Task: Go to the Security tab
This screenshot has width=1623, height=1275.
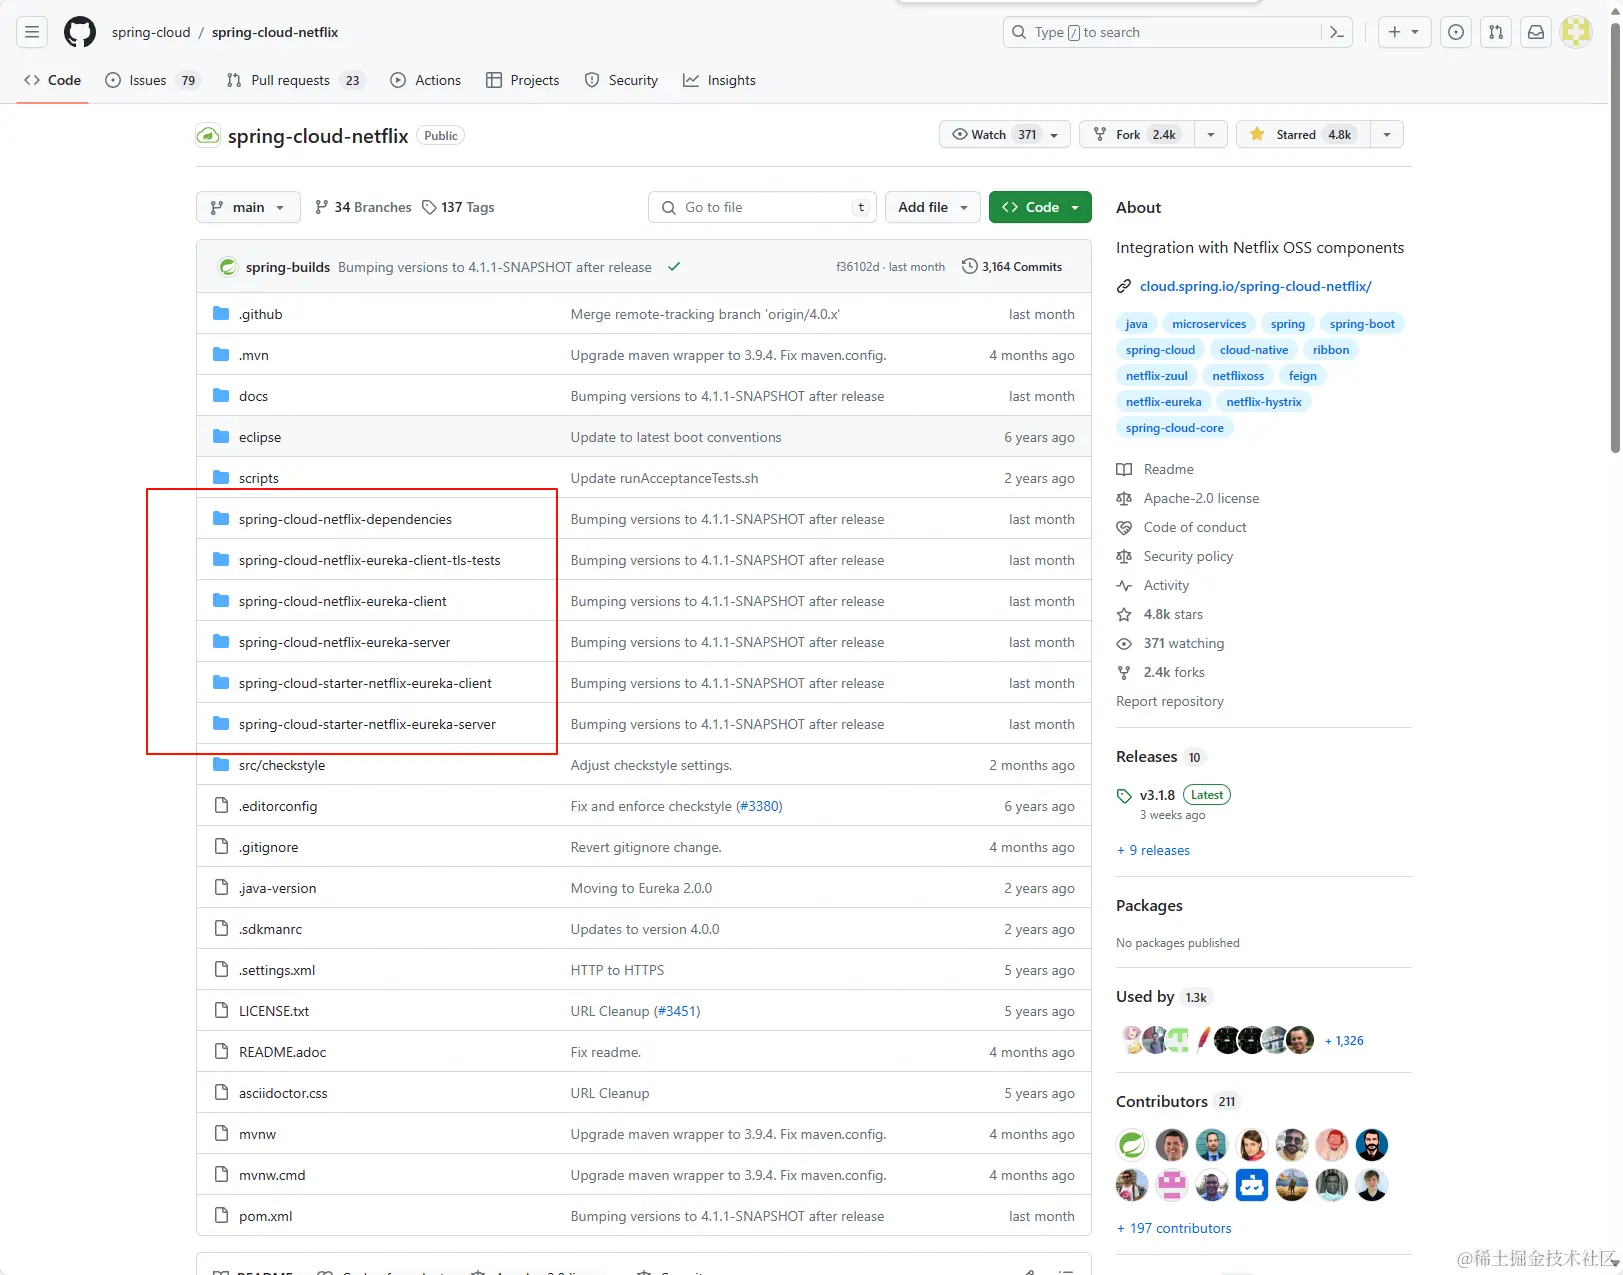Action: [x=622, y=80]
